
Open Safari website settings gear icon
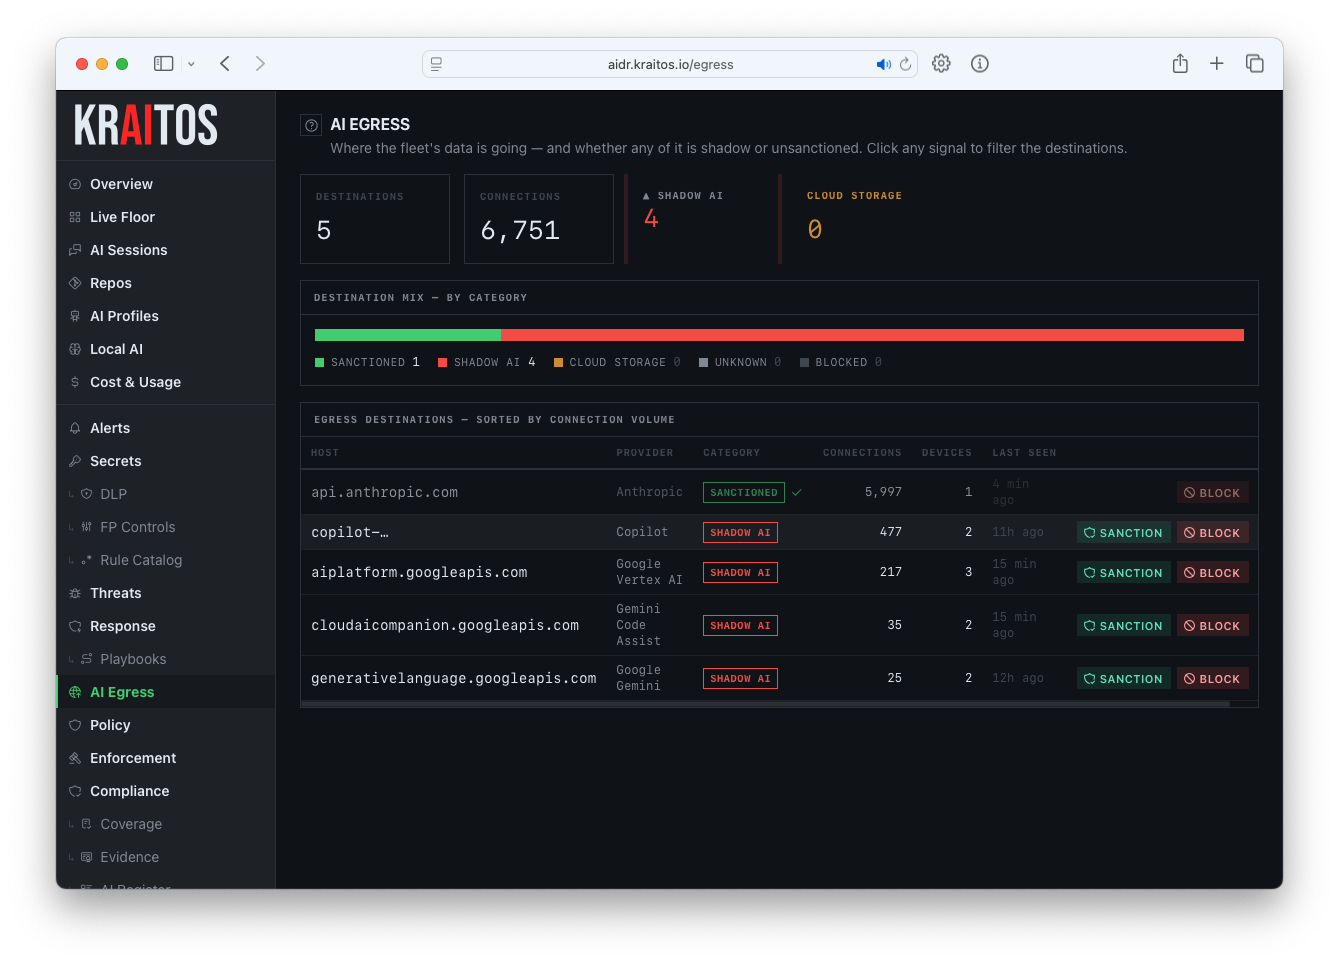point(941,64)
